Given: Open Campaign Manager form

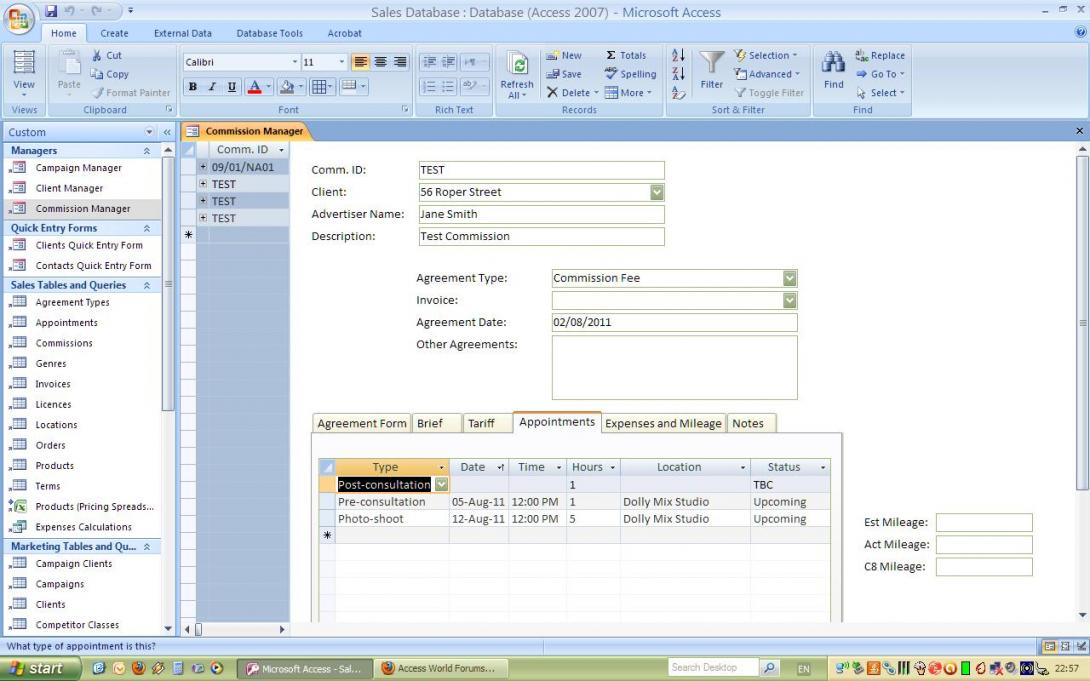Looking at the screenshot, I should (79, 167).
